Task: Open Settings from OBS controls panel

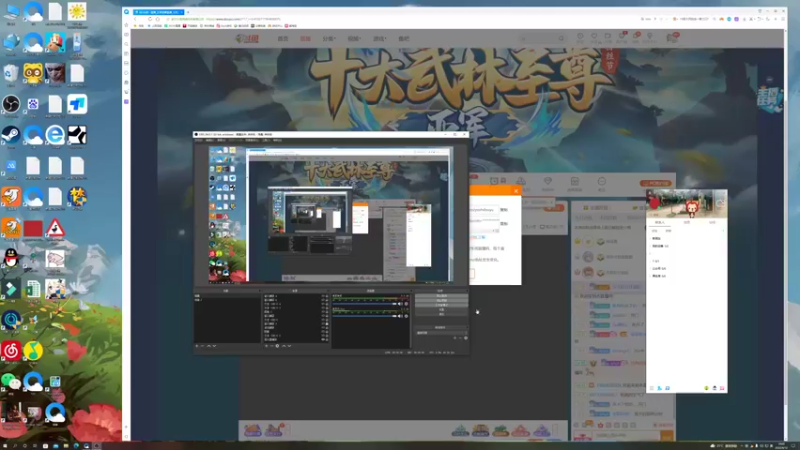Action: [x=441, y=310]
